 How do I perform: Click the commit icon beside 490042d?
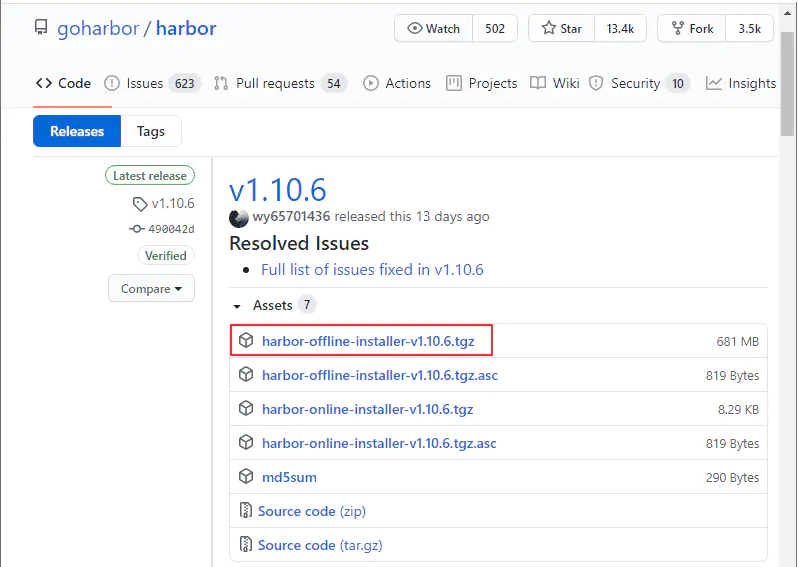136,229
